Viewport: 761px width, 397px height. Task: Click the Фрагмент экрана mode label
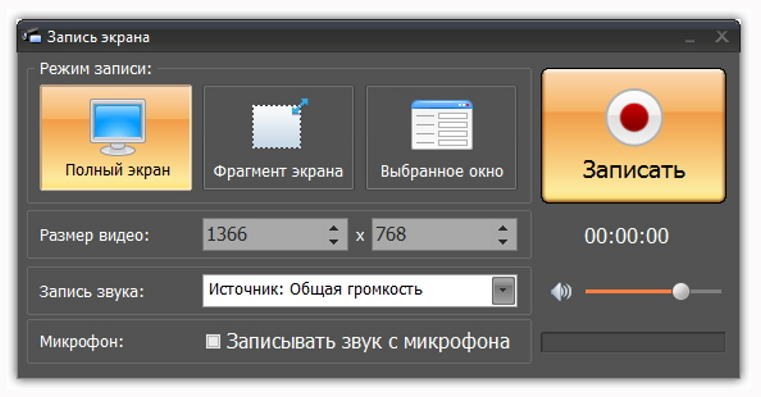[278, 171]
